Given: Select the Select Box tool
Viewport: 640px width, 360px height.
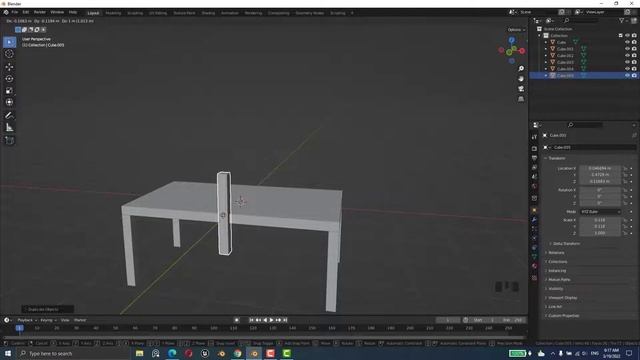Looking at the screenshot, I should [9, 42].
